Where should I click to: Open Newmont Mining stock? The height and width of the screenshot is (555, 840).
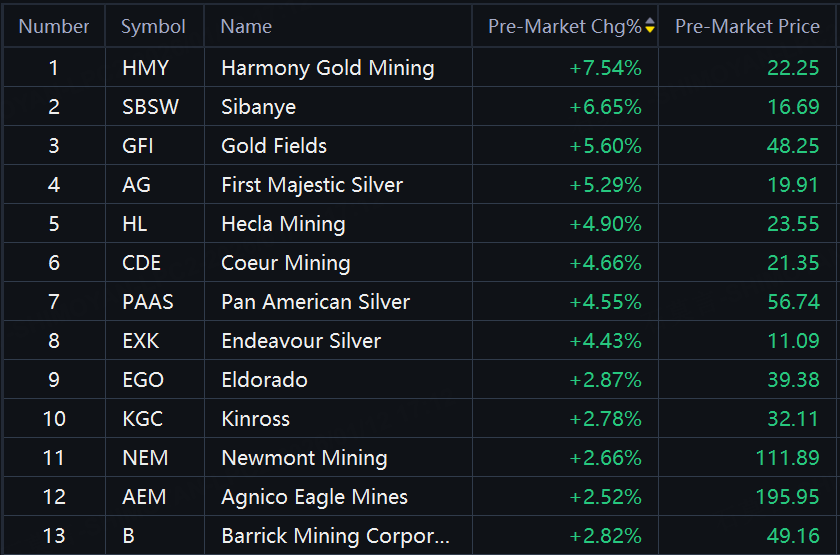tap(304, 458)
